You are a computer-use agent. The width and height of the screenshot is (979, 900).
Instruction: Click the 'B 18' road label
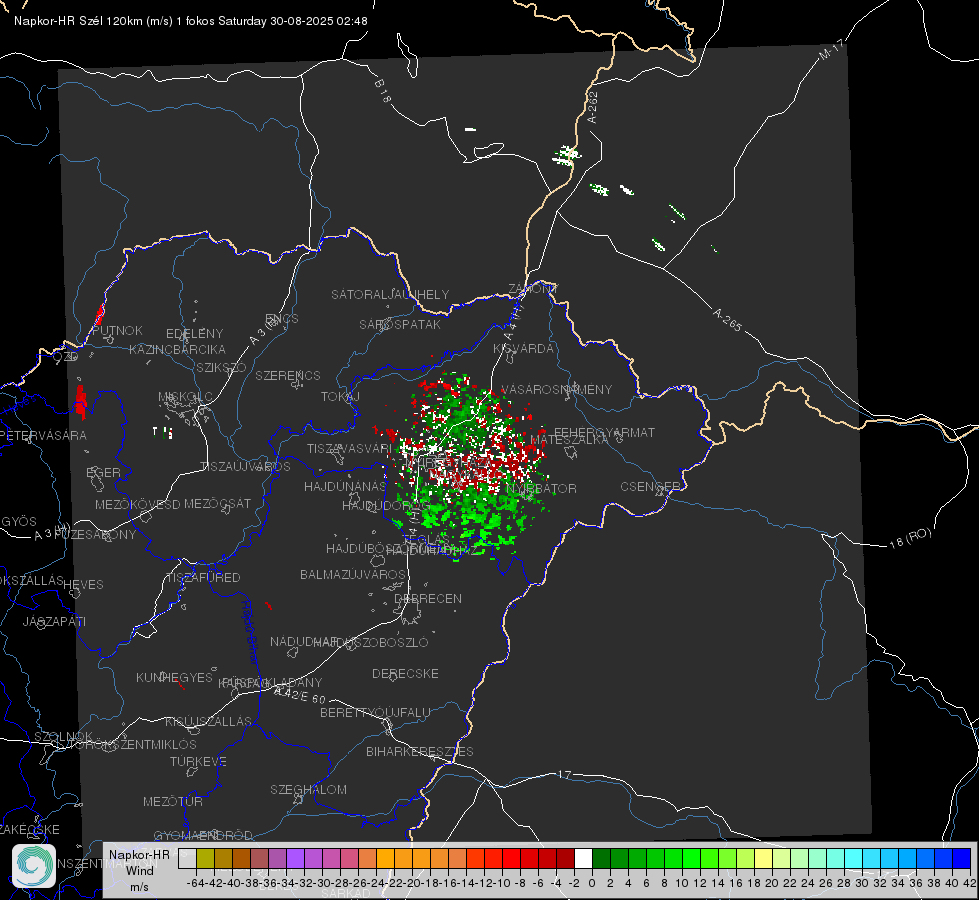tap(383, 91)
